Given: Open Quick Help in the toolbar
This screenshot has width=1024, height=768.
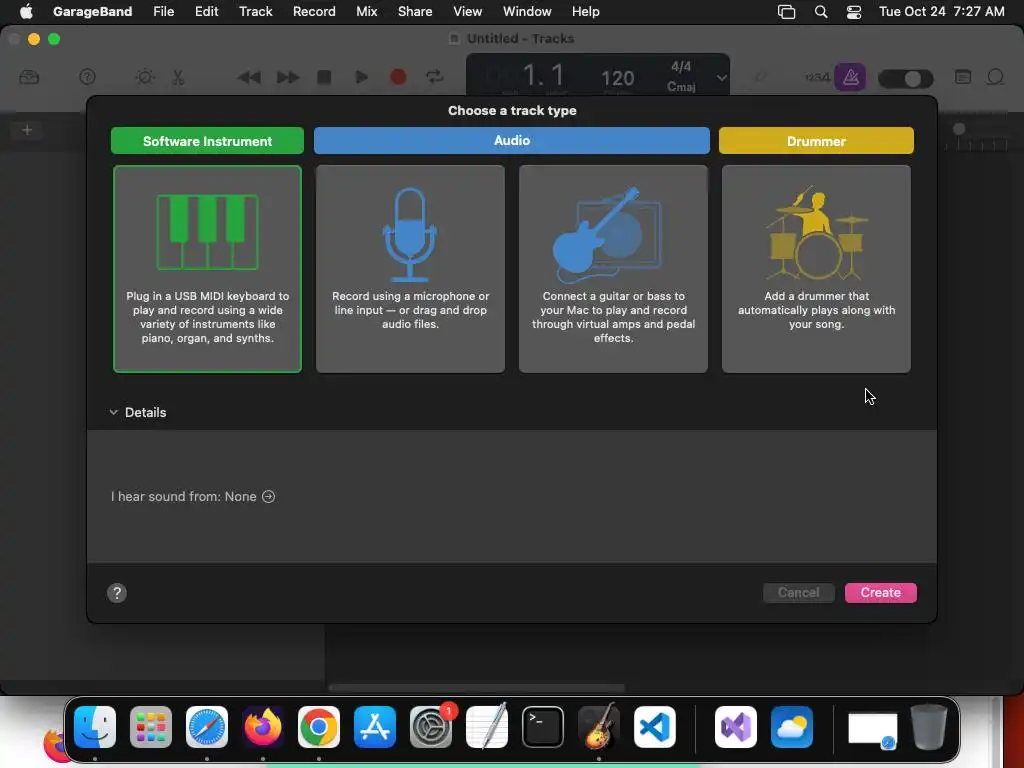Looking at the screenshot, I should pyautogui.click(x=88, y=77).
